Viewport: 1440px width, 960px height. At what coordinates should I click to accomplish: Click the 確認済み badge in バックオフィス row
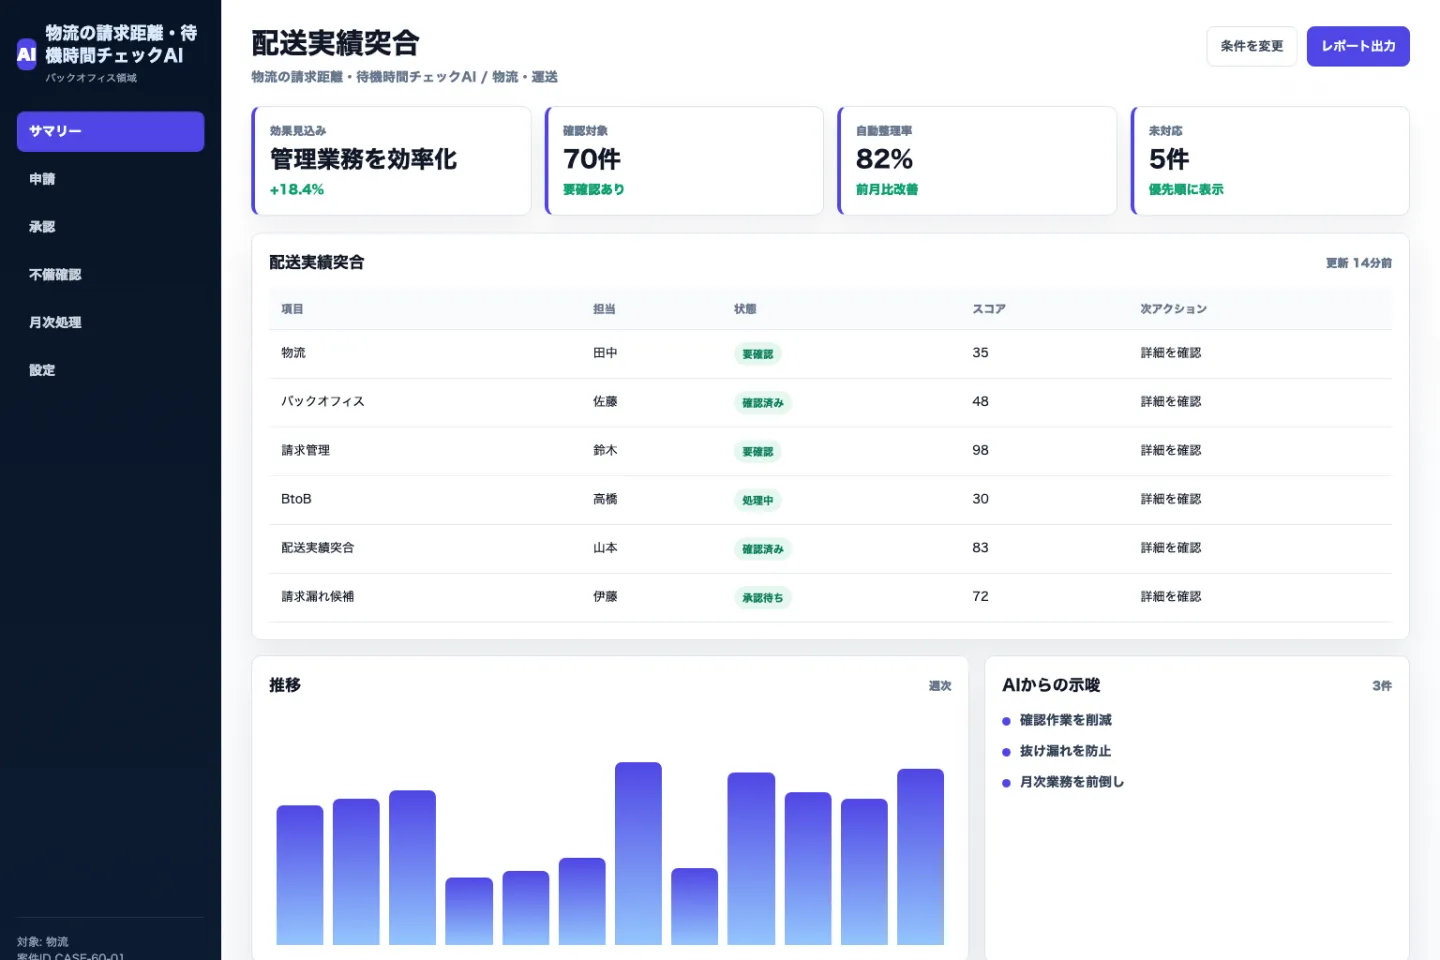pyautogui.click(x=763, y=403)
